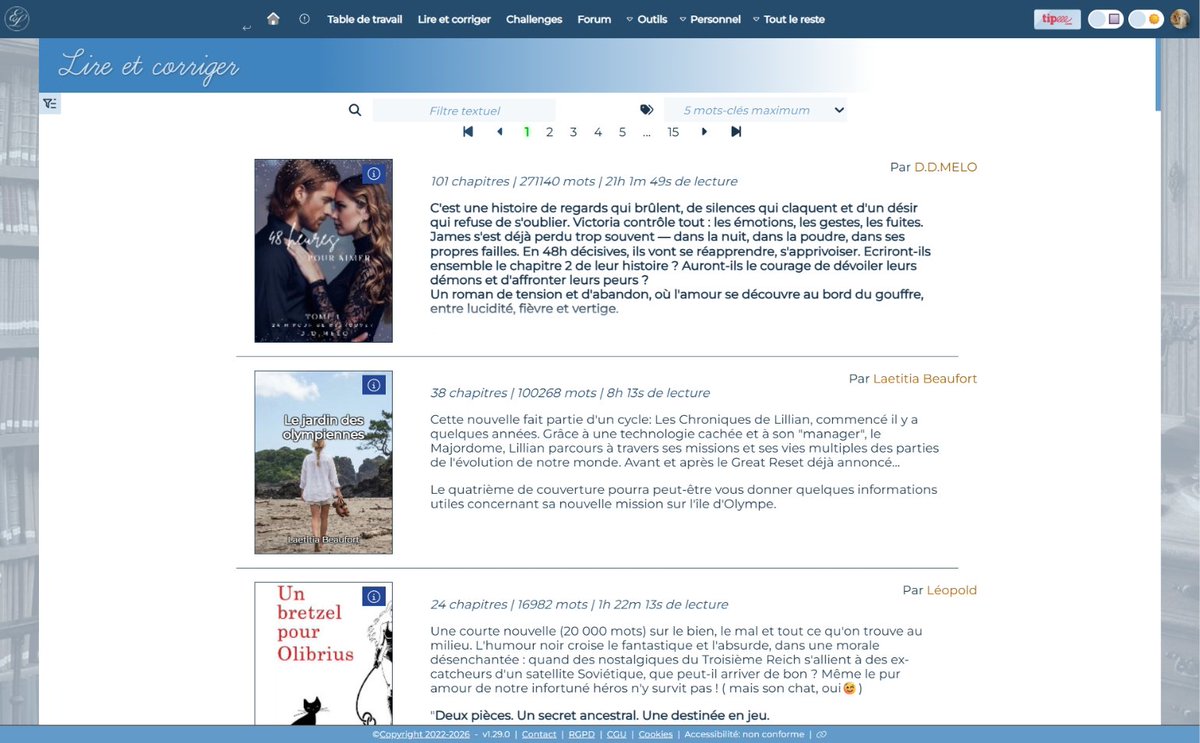1200x743 pixels.
Task: Go to results page 4
Action: point(598,132)
